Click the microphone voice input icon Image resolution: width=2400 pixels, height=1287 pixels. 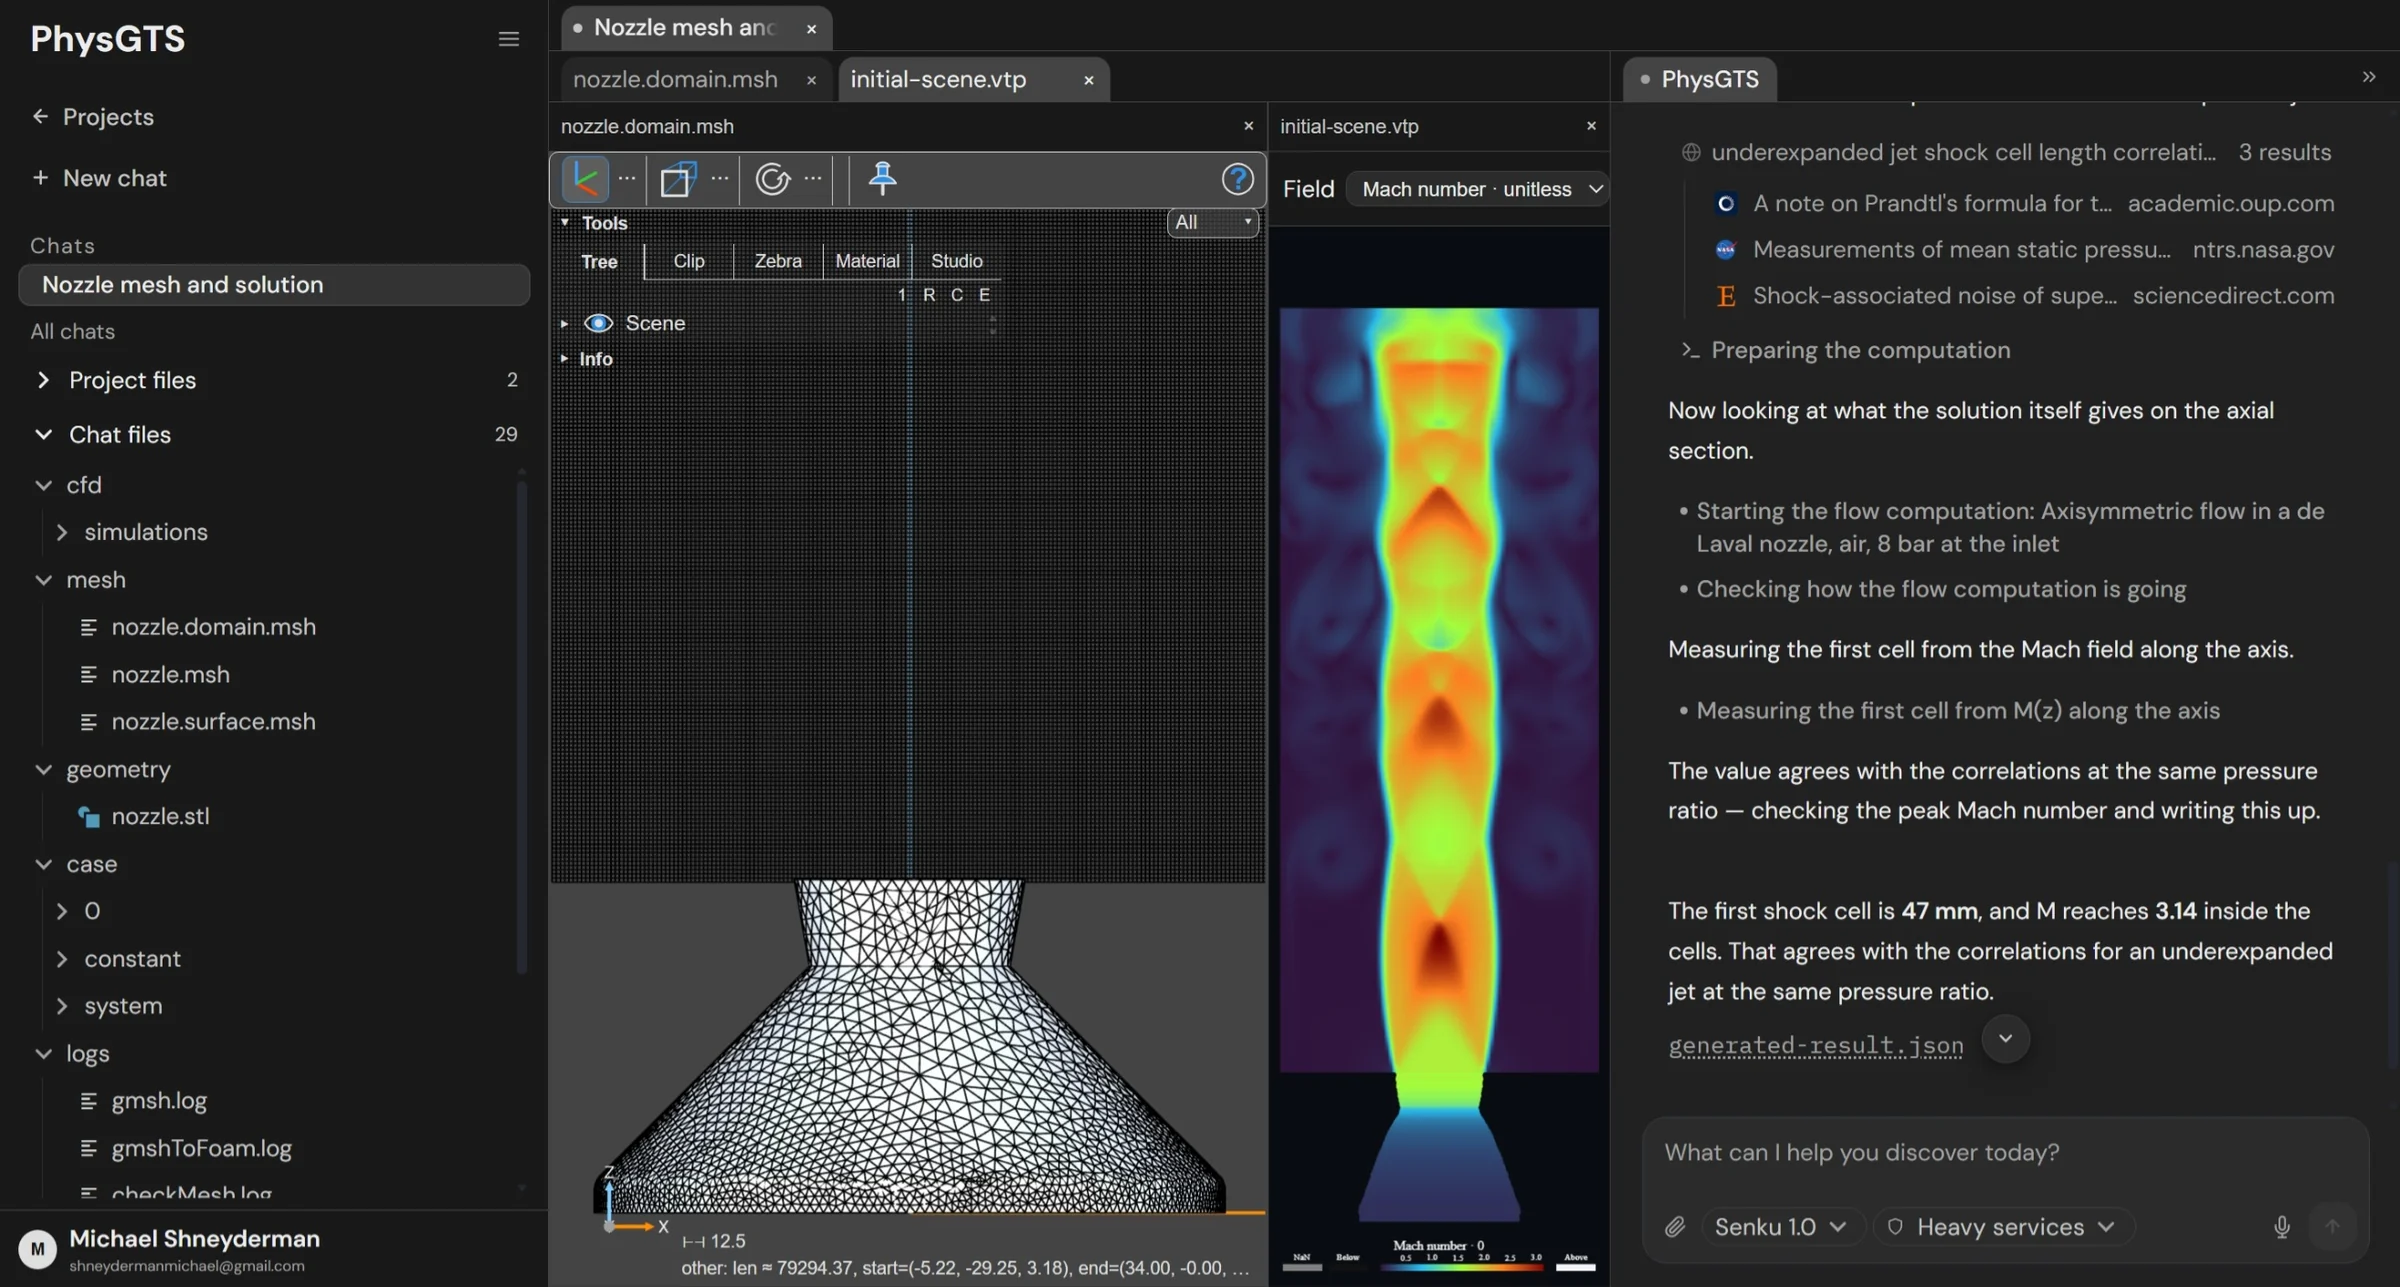click(x=2282, y=1226)
